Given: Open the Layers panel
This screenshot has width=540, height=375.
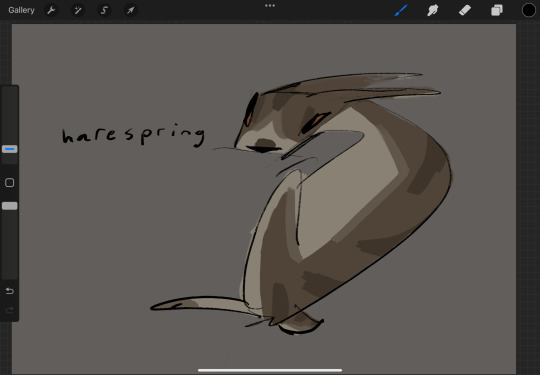Looking at the screenshot, I should click(497, 10).
